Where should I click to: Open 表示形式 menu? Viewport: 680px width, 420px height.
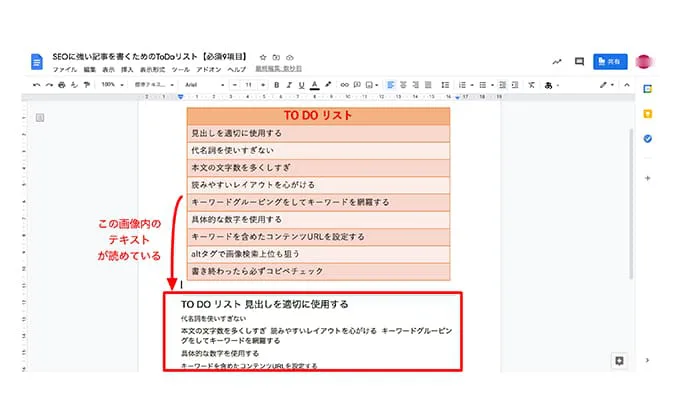(x=152, y=69)
